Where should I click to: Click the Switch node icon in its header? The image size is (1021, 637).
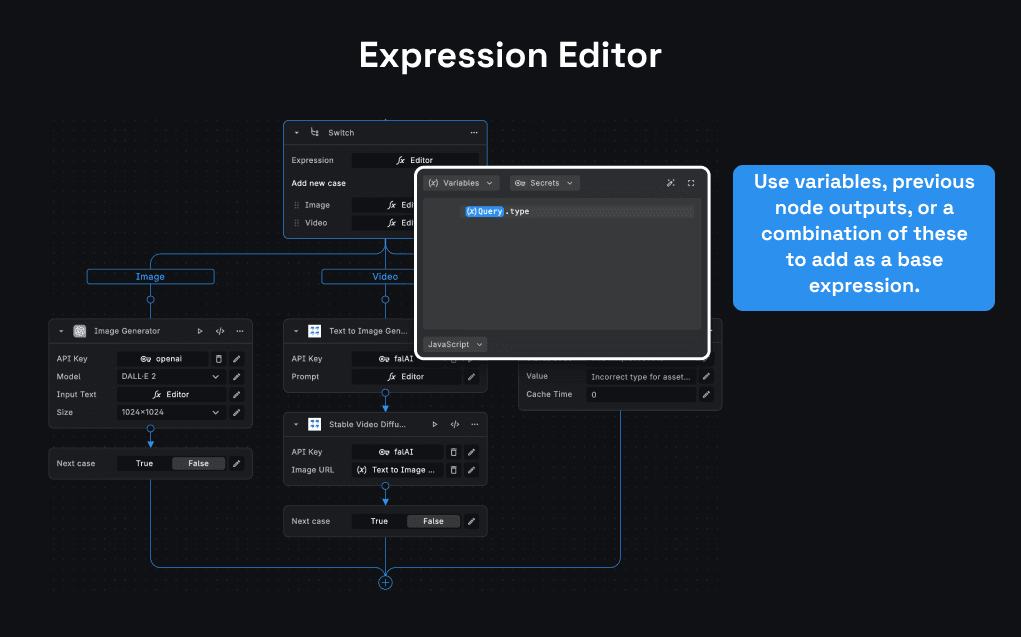pyautogui.click(x=313, y=132)
